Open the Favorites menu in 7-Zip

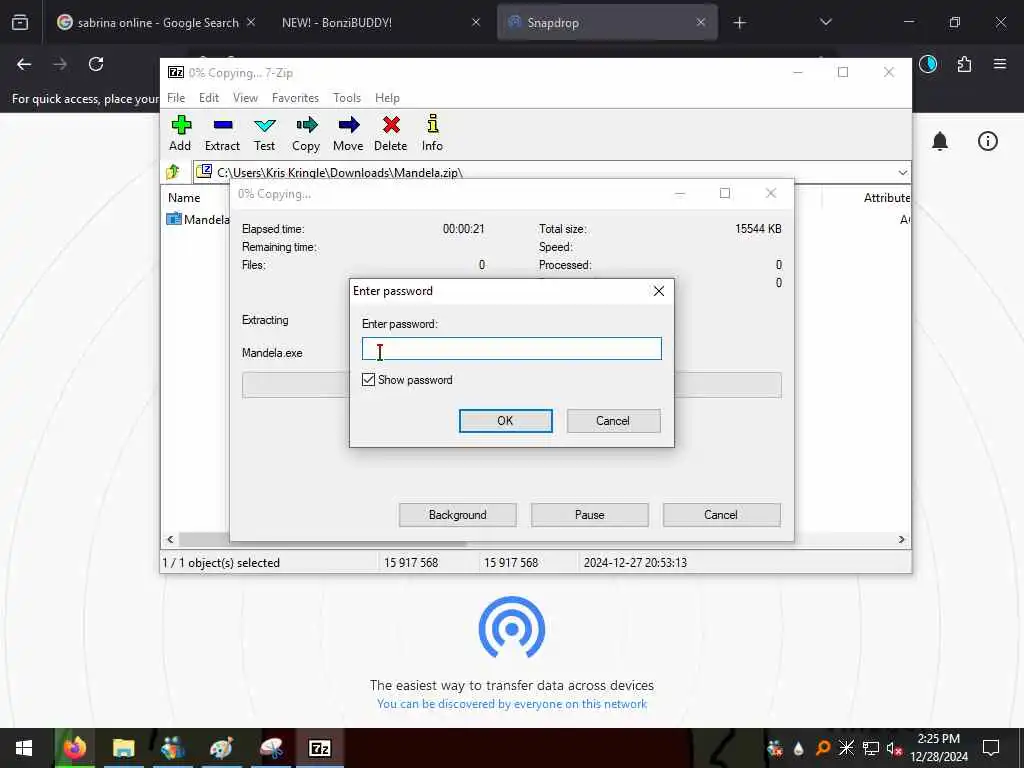click(295, 98)
